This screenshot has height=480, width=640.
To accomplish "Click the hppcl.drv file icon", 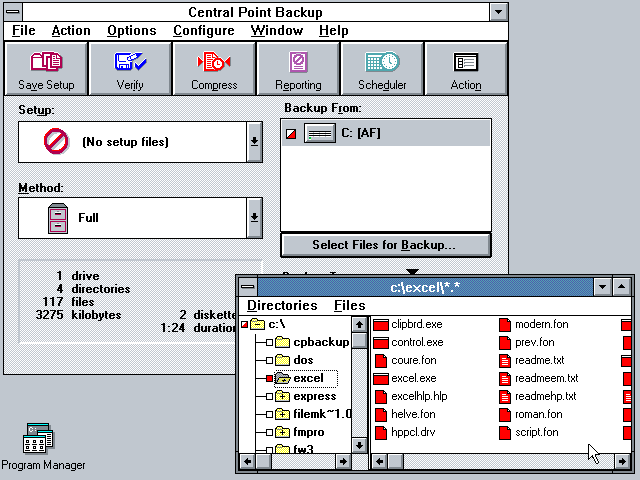I will coord(381,432).
